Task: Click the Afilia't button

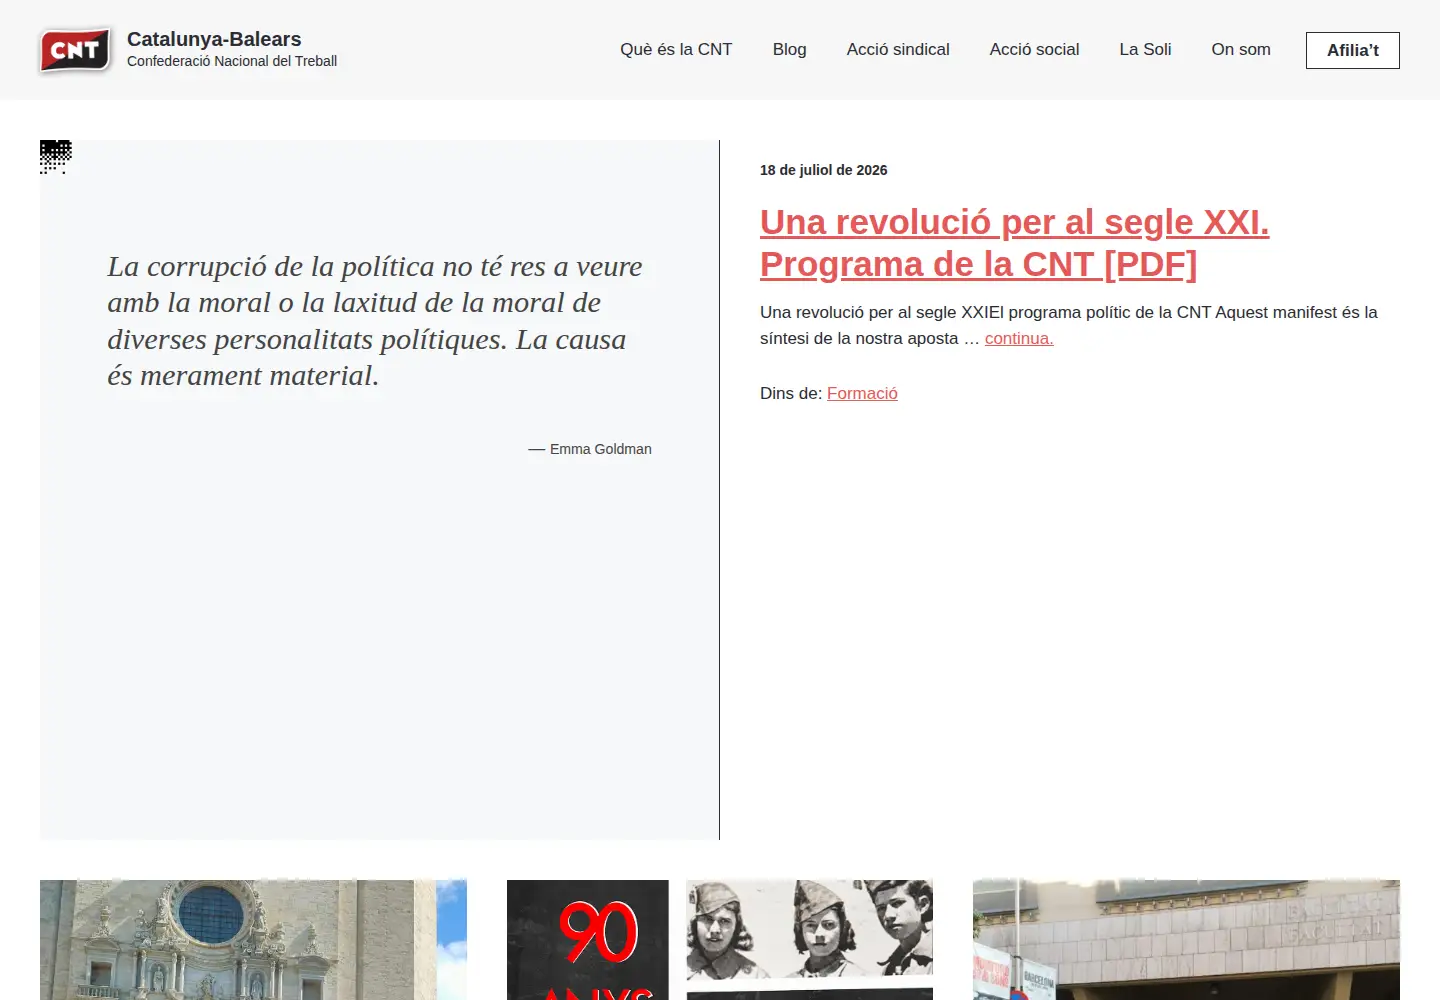Action: pyautogui.click(x=1352, y=50)
